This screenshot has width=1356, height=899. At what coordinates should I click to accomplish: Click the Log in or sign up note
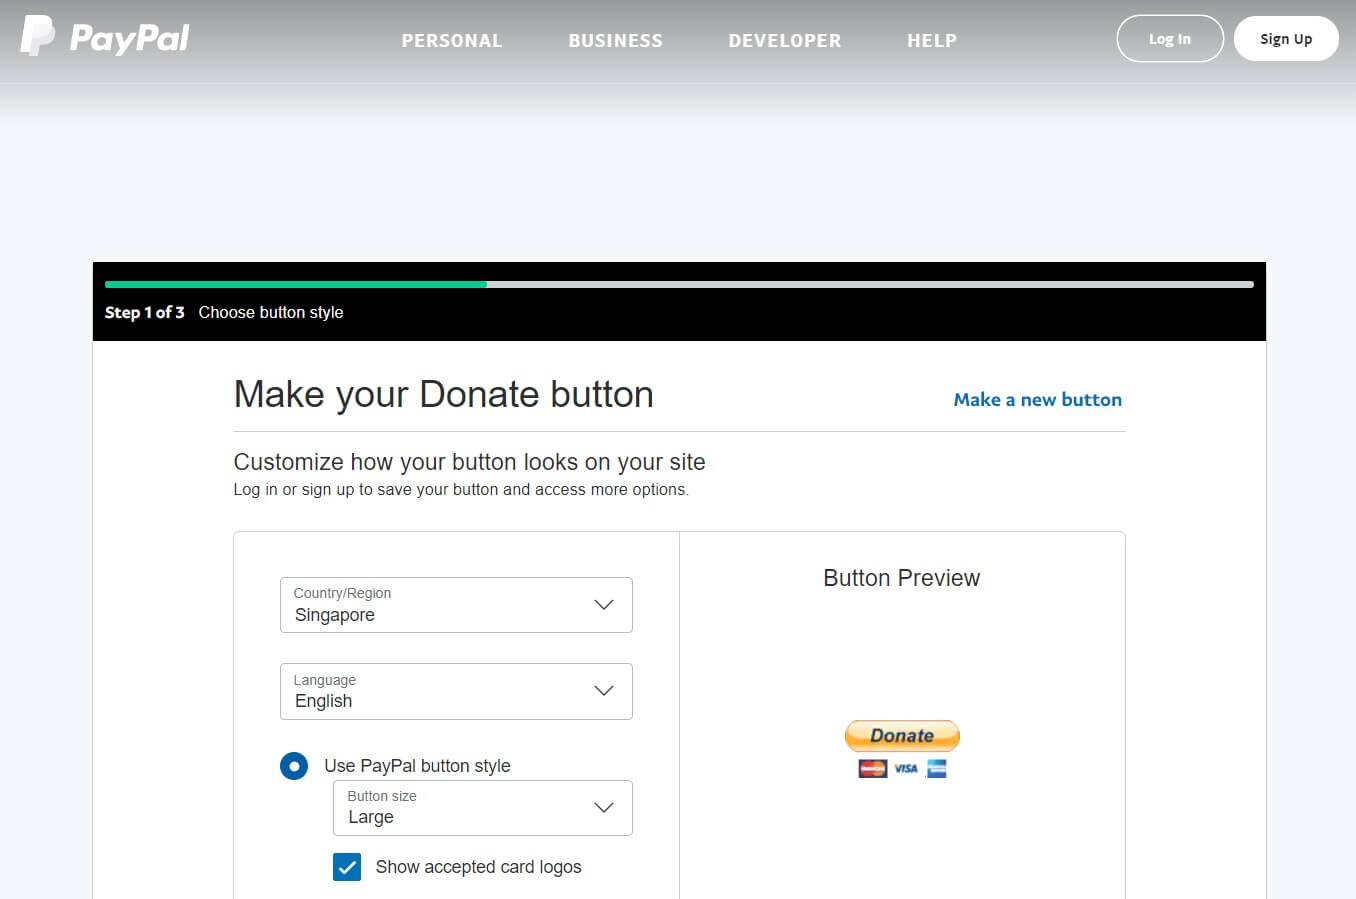(x=461, y=490)
